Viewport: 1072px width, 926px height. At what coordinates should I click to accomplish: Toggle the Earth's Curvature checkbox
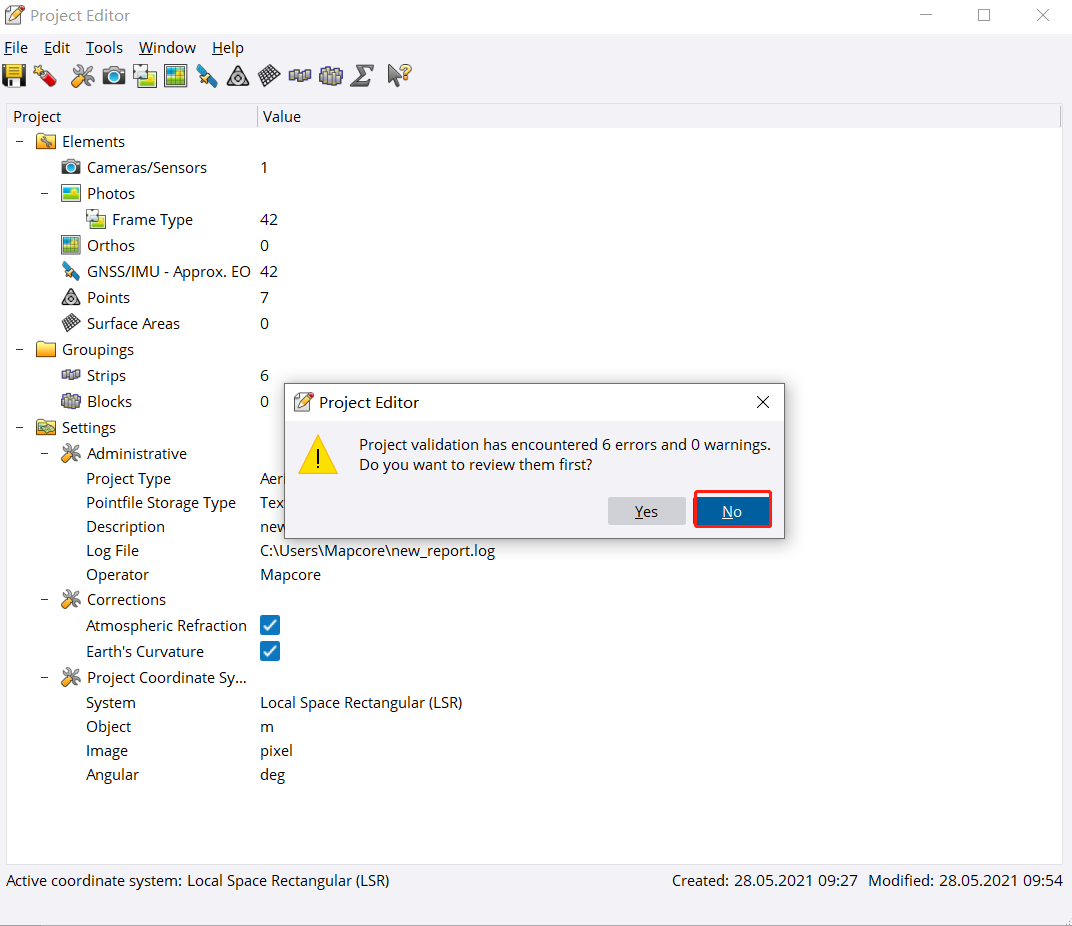pos(270,651)
